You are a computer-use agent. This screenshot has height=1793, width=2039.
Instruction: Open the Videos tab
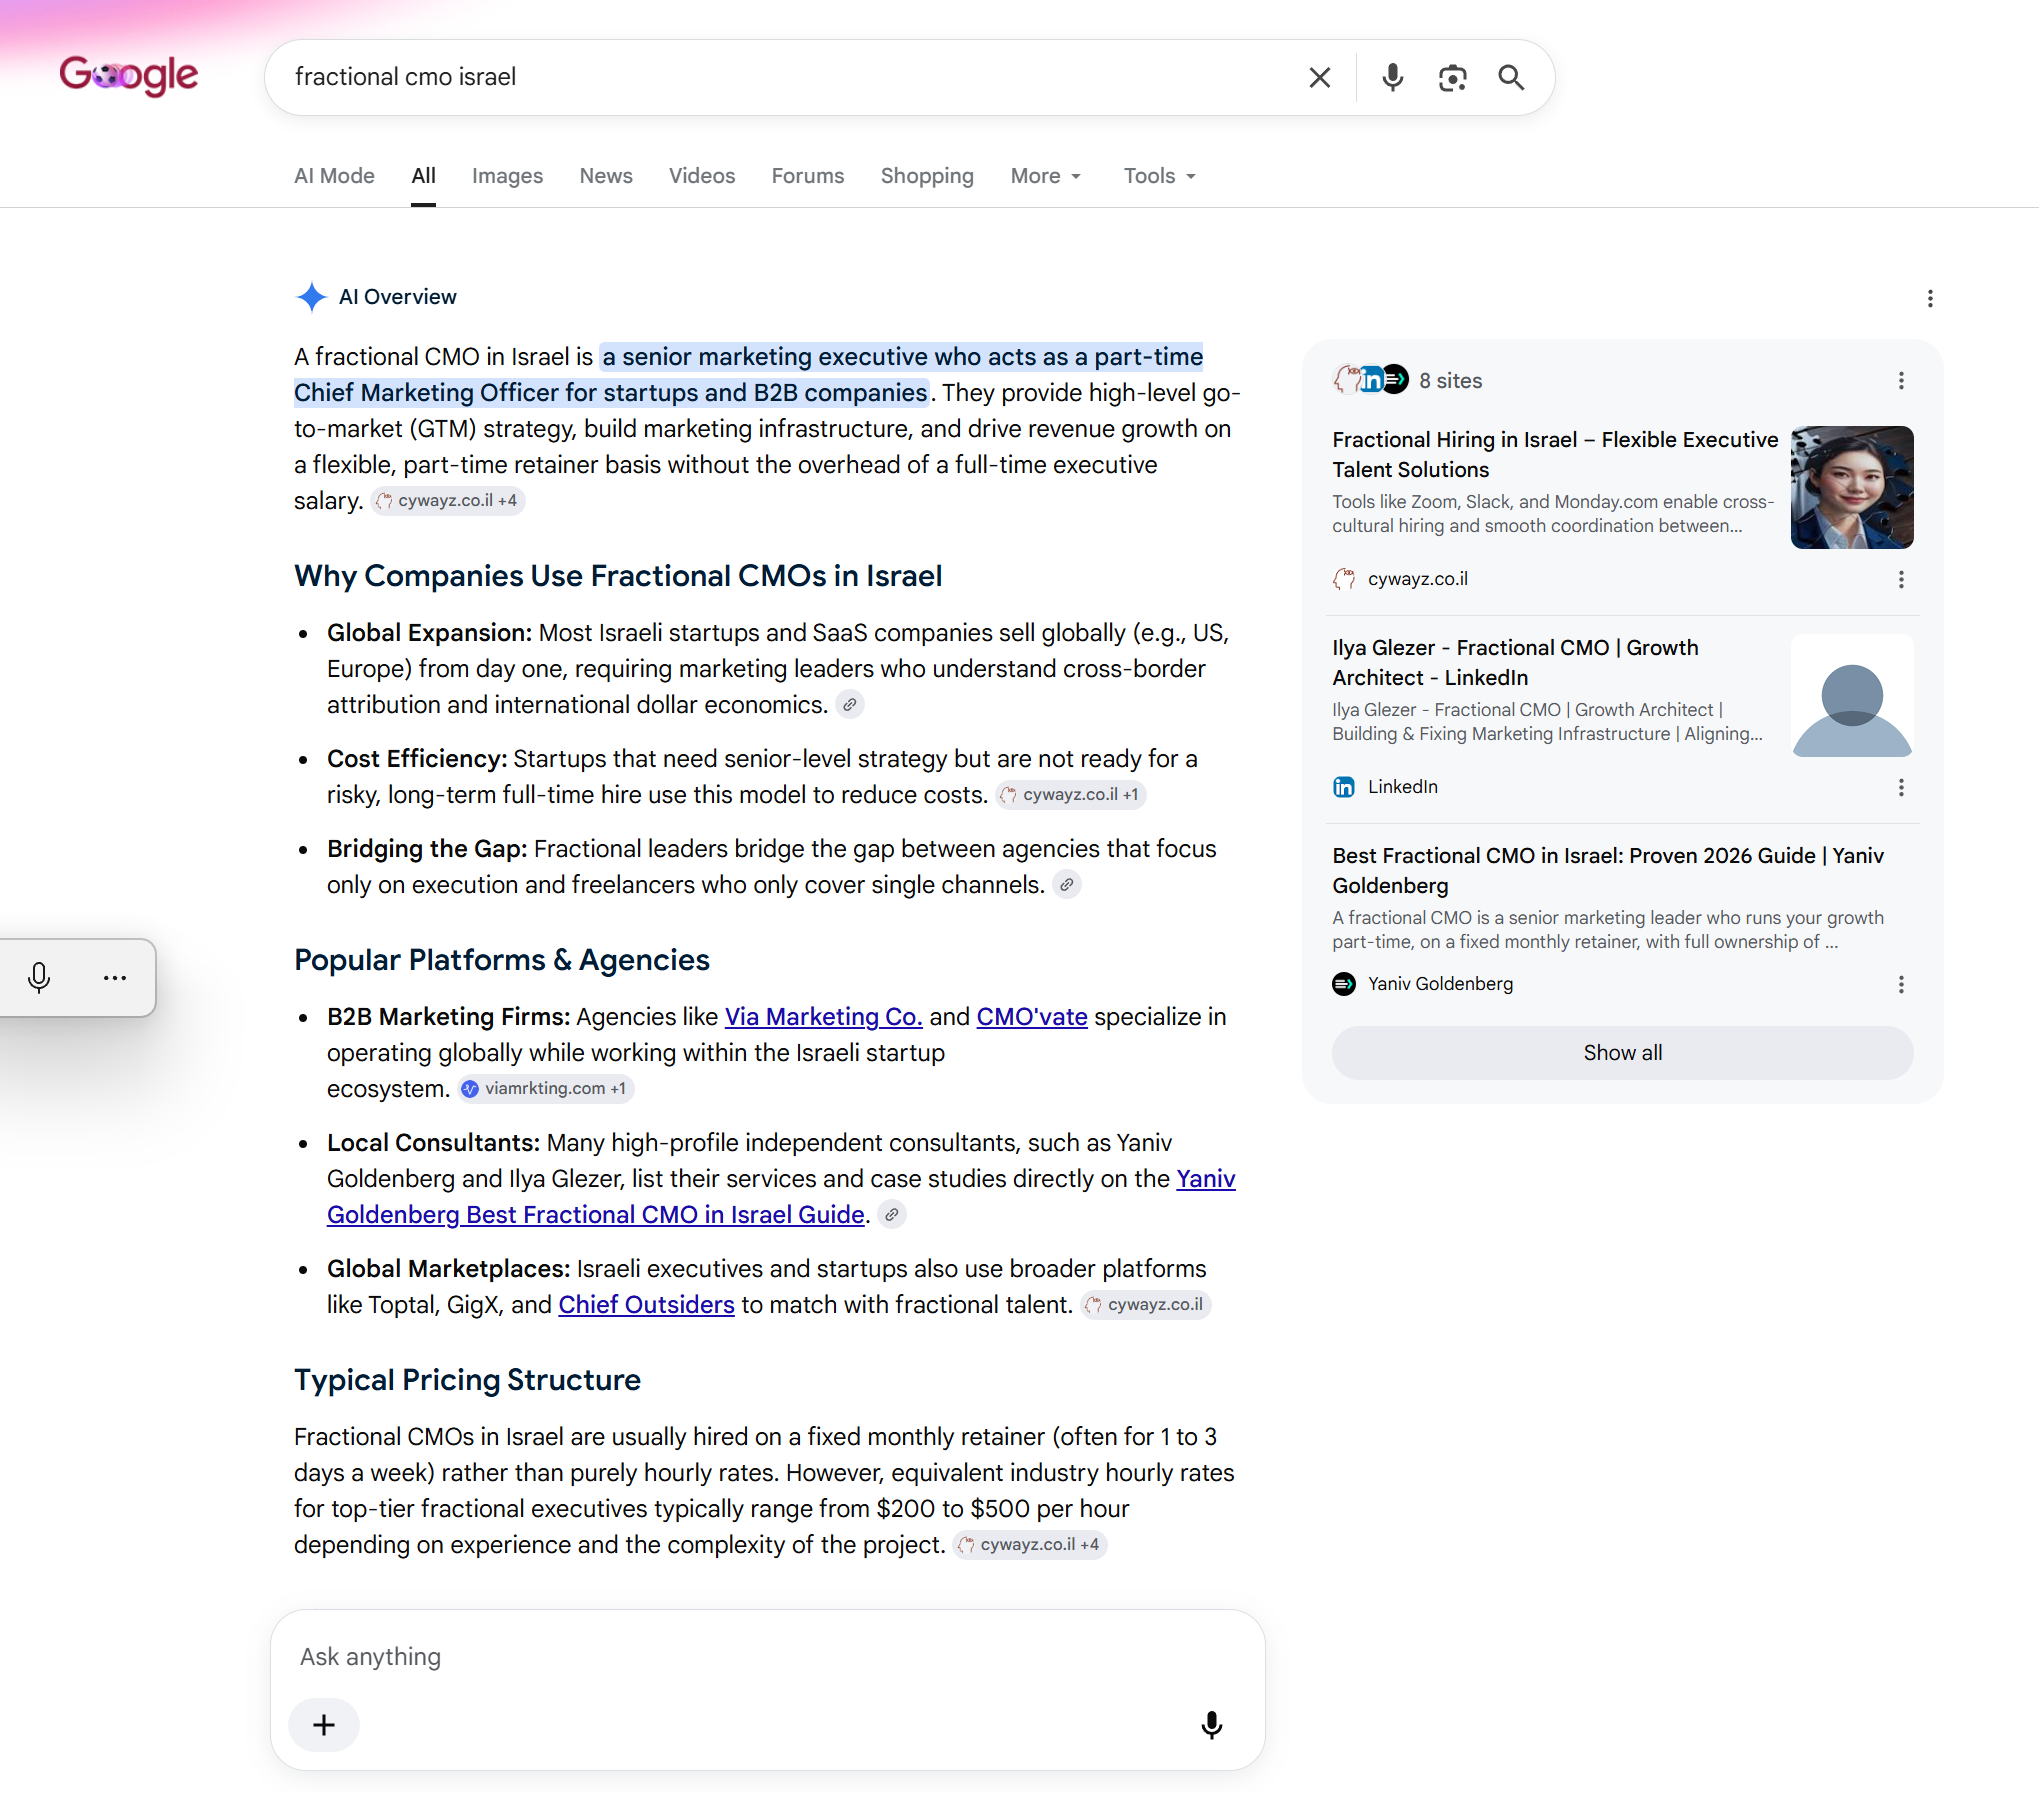click(x=702, y=176)
